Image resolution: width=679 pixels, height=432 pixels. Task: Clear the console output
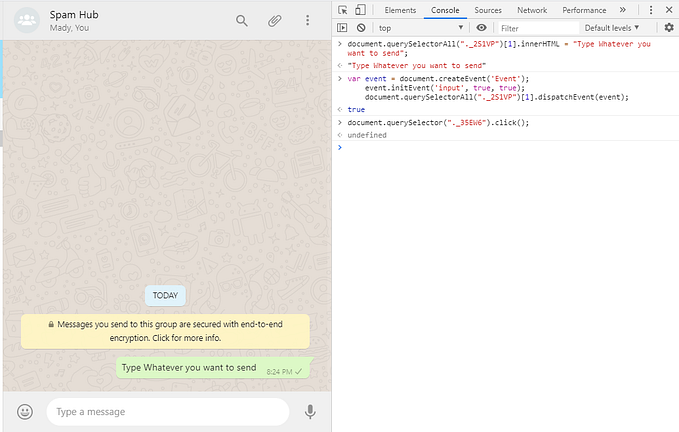click(x=361, y=28)
